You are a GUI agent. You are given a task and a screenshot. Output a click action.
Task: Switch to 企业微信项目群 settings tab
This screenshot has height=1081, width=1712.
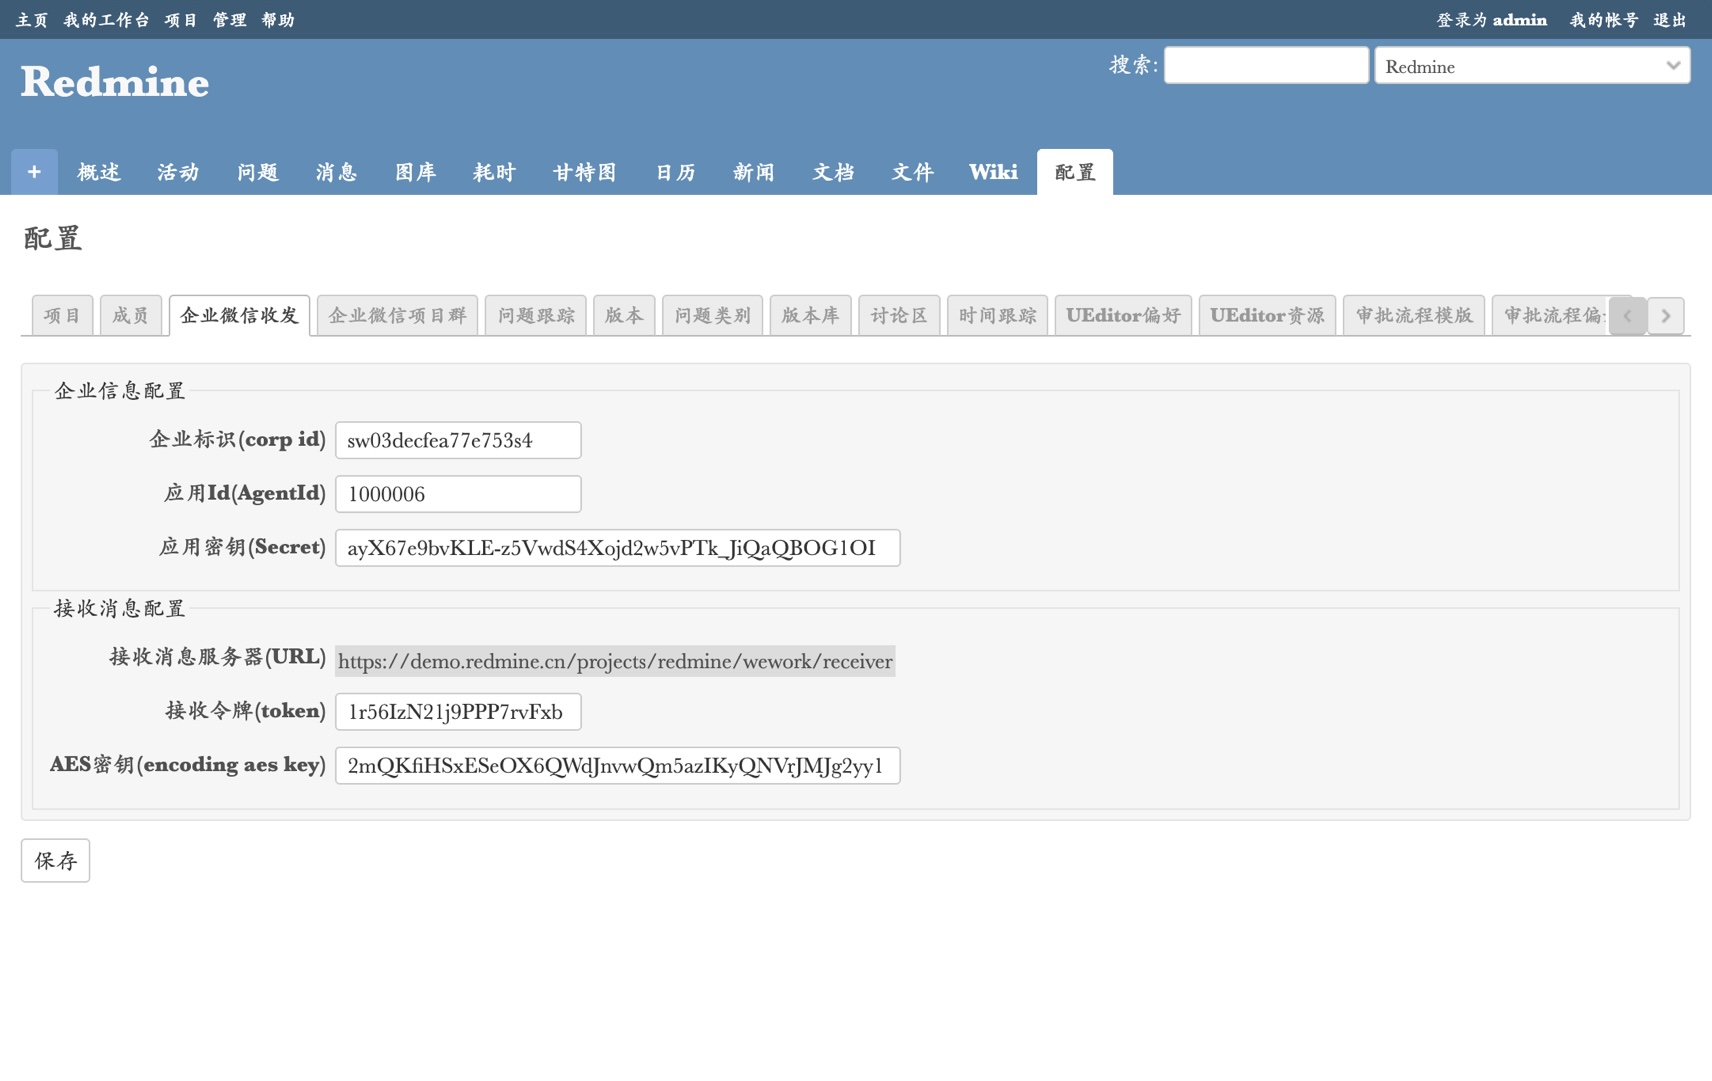pyautogui.click(x=397, y=316)
